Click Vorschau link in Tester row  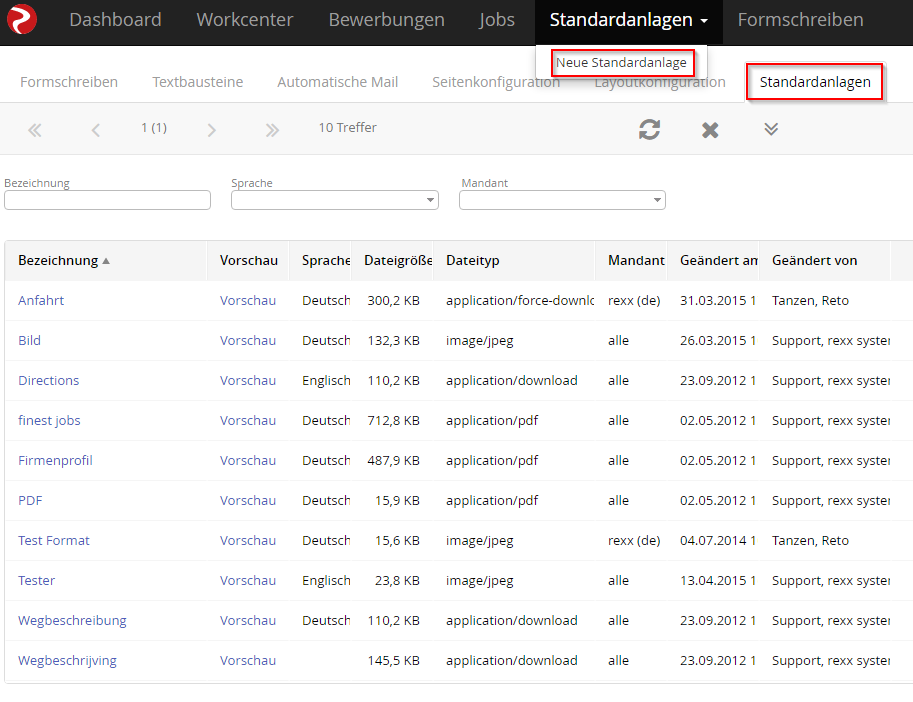[x=247, y=581]
